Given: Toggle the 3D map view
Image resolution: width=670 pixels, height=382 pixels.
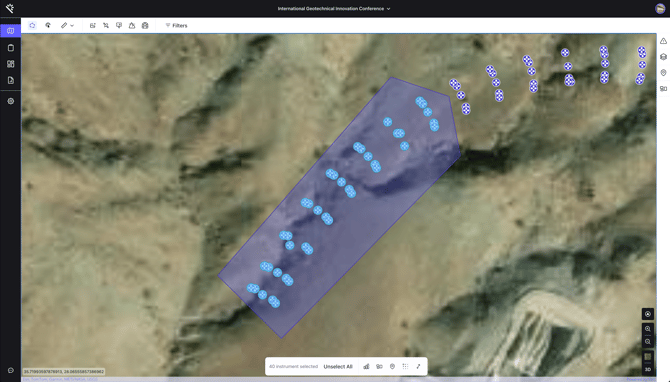Looking at the screenshot, I should [648, 370].
